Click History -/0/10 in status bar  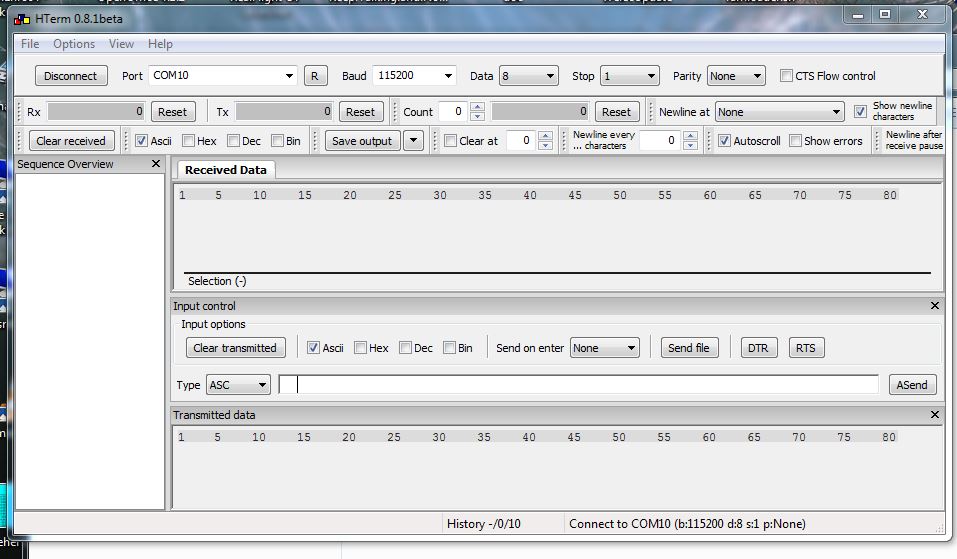point(483,524)
